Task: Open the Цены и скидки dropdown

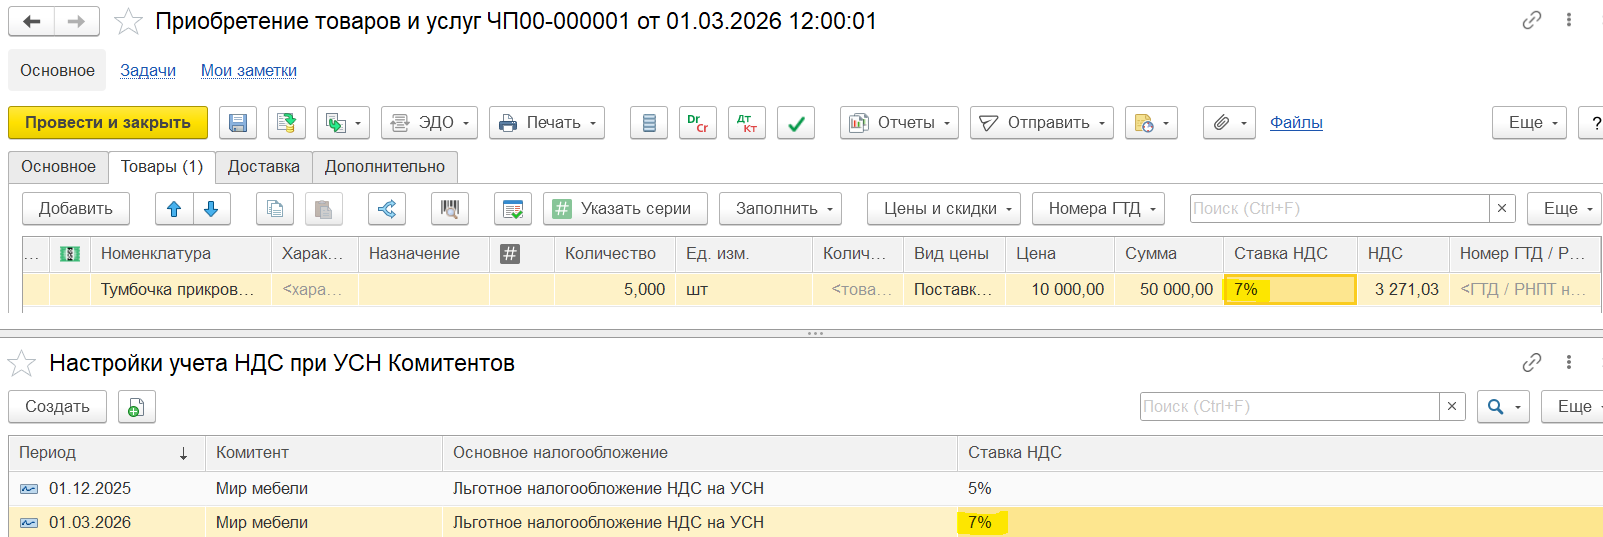Action: [x=943, y=209]
